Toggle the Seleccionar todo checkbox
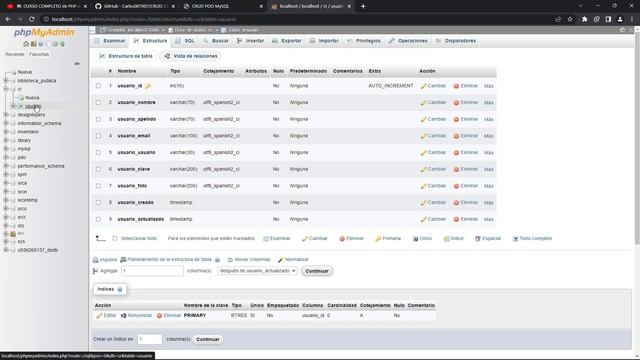Image resolution: width=640 pixels, height=360 pixels. pos(115,238)
